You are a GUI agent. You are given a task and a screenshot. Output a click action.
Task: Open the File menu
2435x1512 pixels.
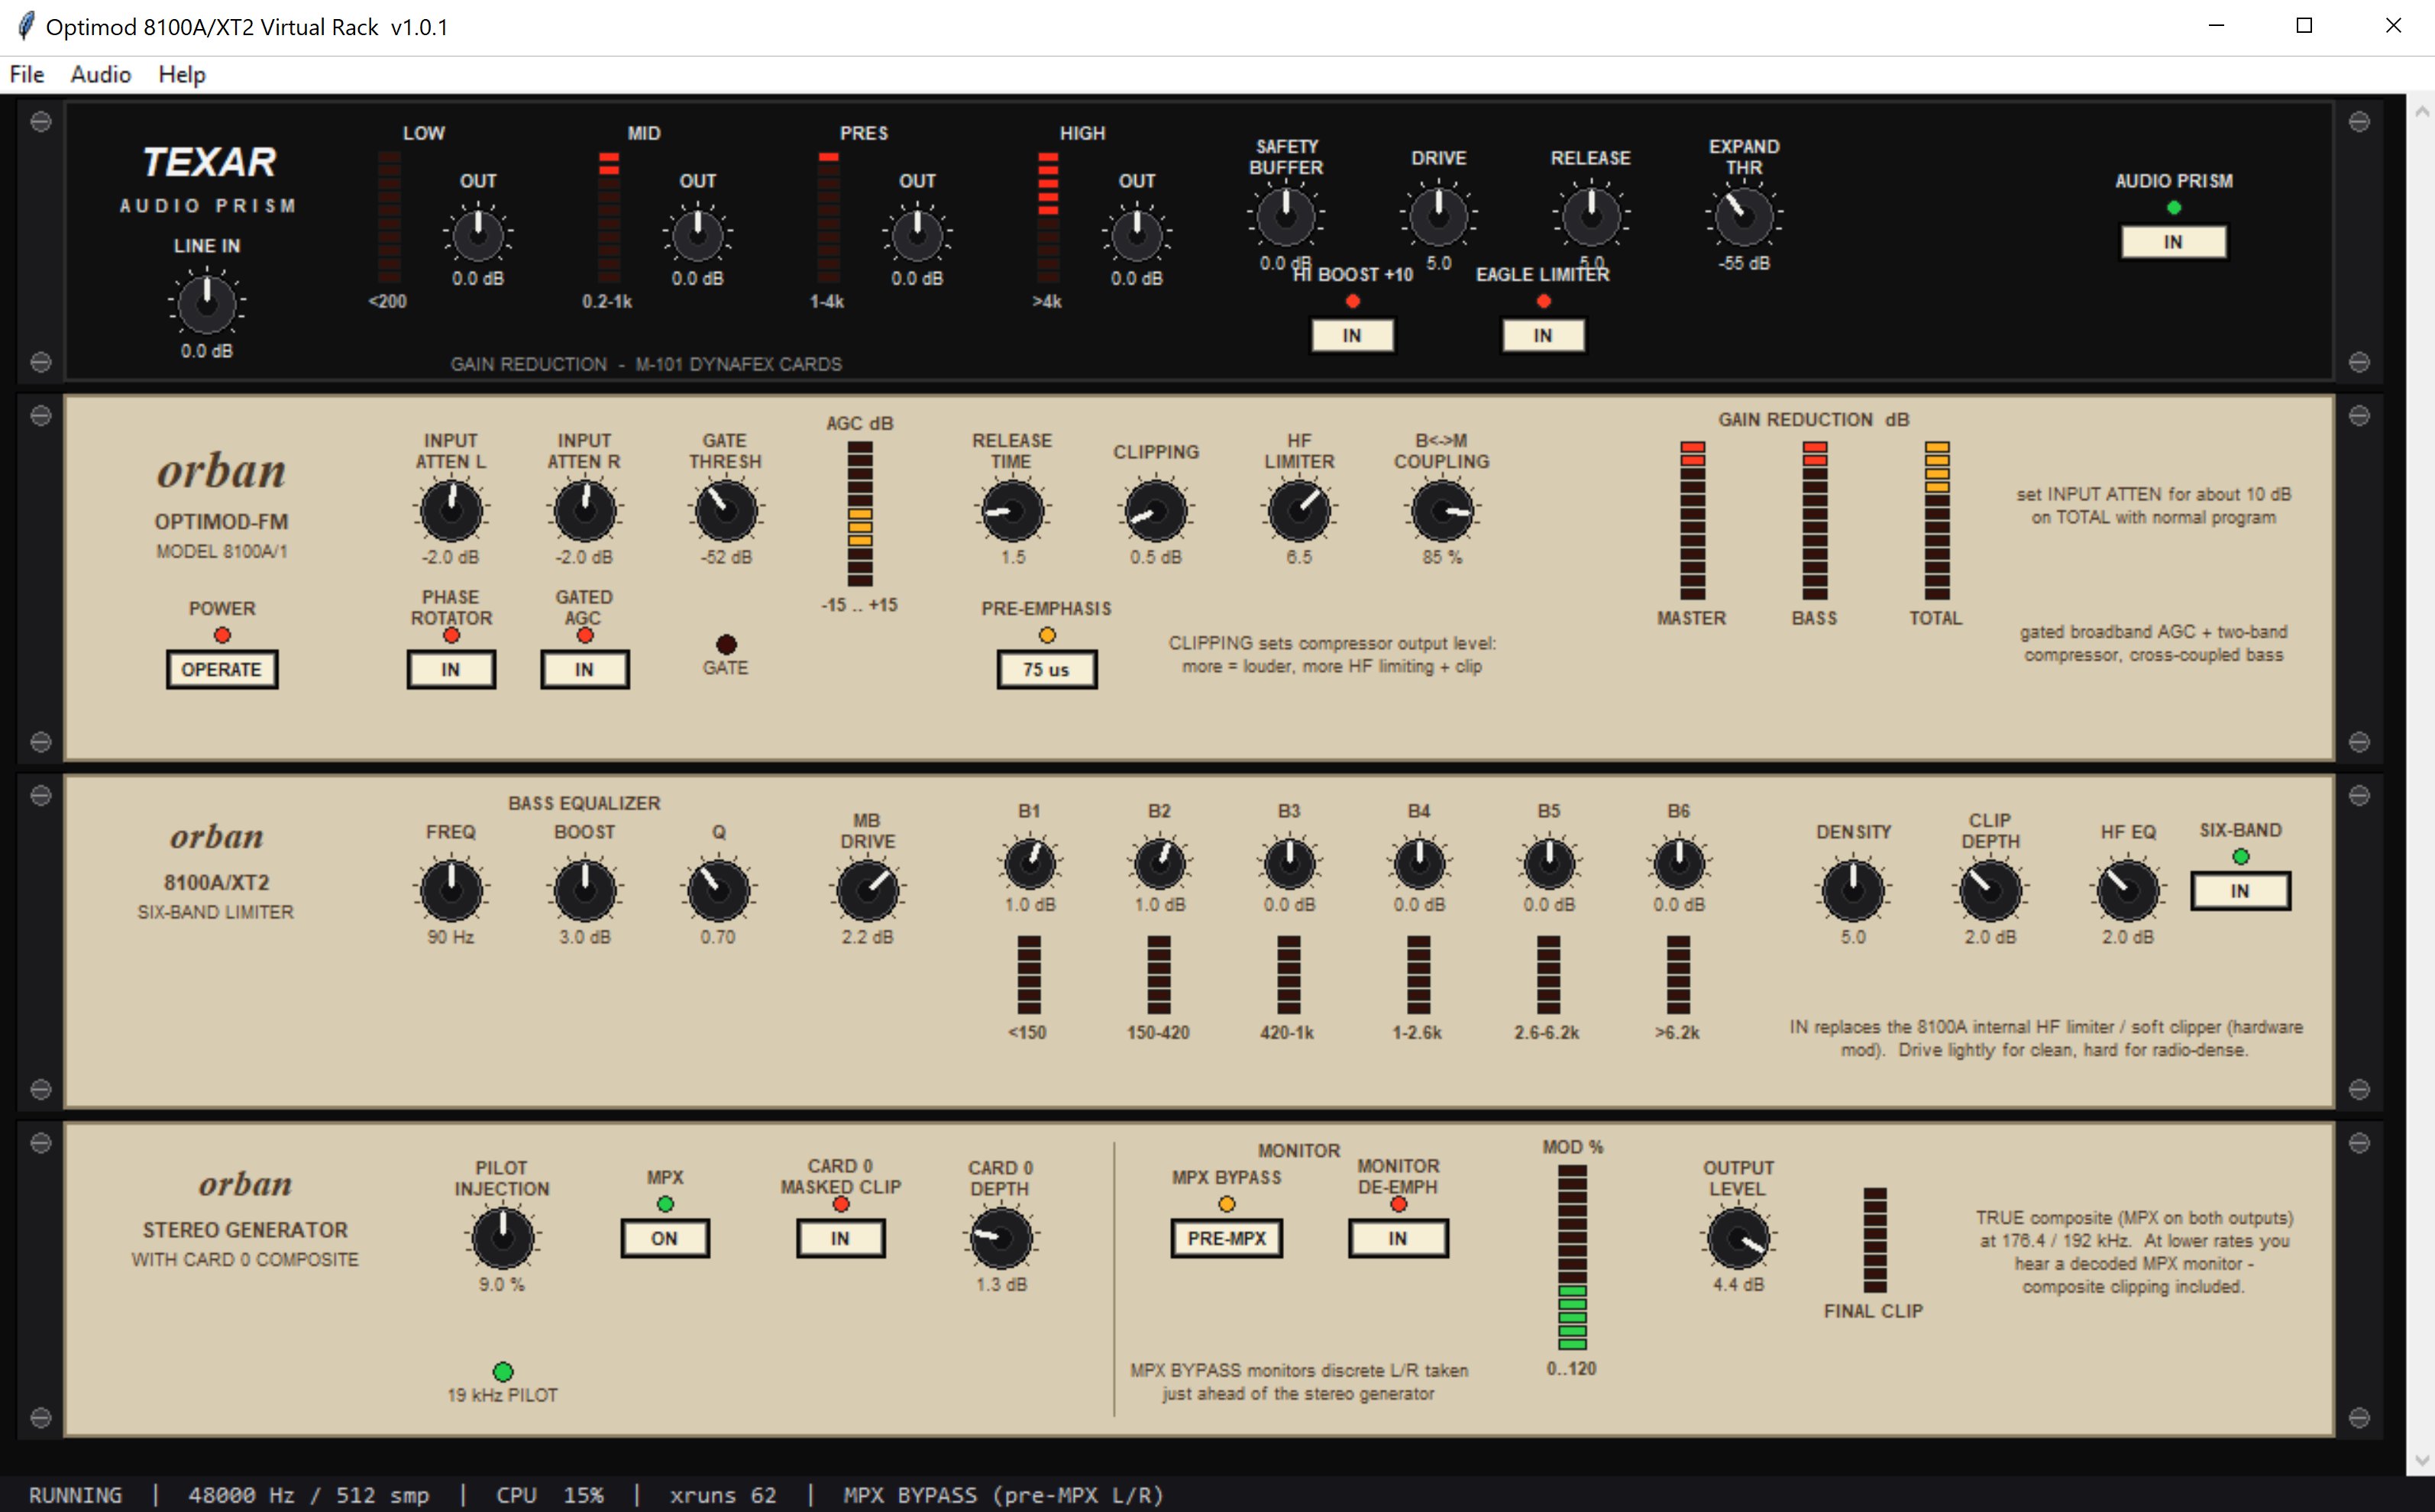[27, 74]
